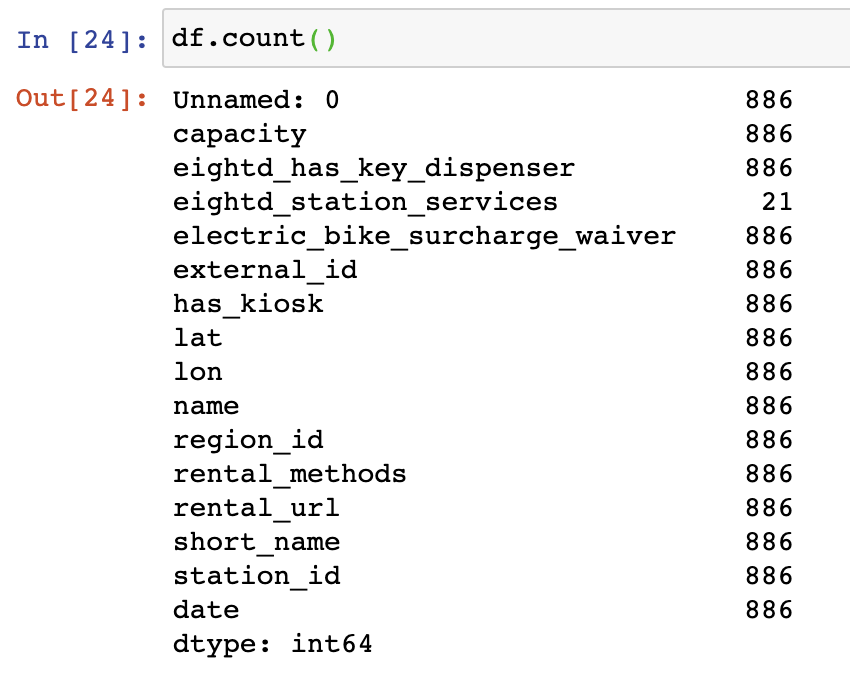Click the 'lat' row in output
This screenshot has height=686, width=850.
pos(197,338)
